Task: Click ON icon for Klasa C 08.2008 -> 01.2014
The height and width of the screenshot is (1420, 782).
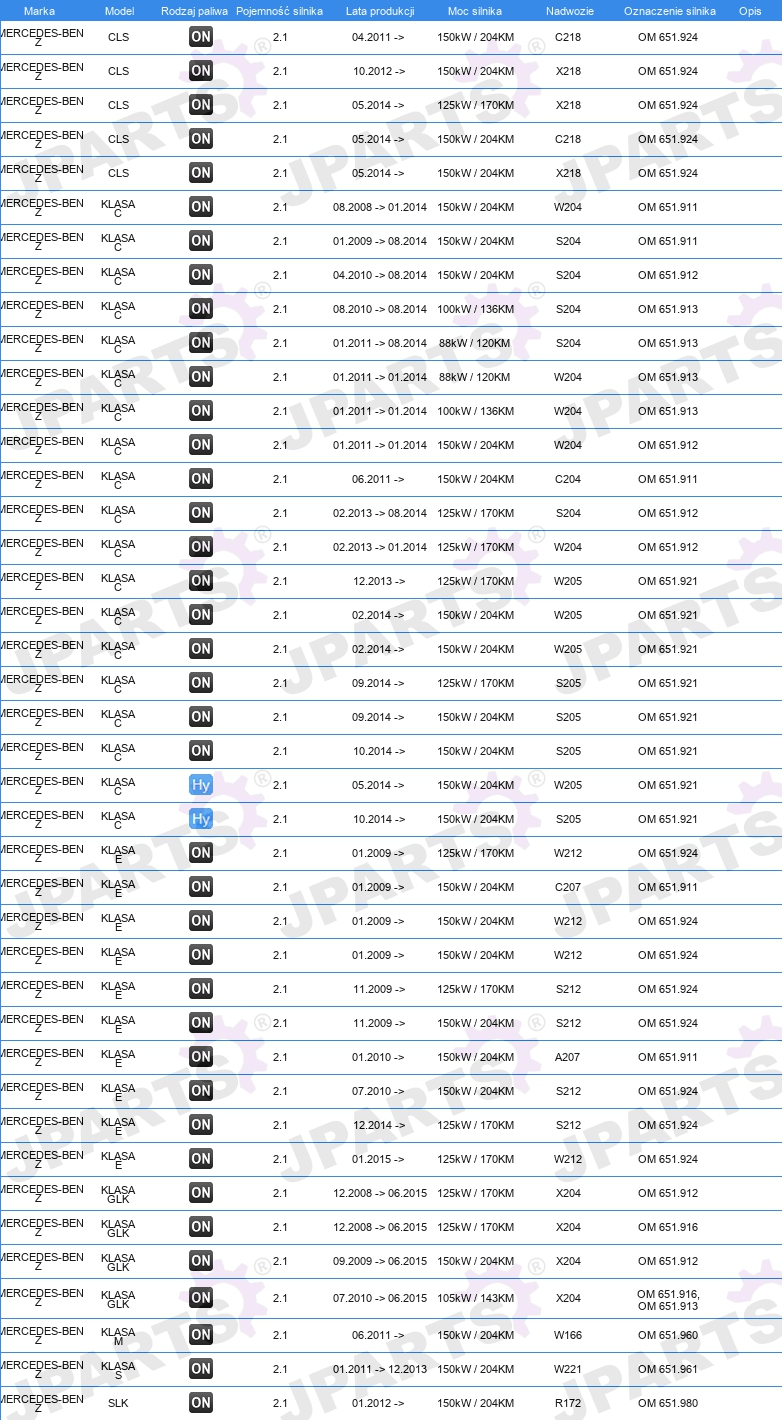Action: pos(201,207)
